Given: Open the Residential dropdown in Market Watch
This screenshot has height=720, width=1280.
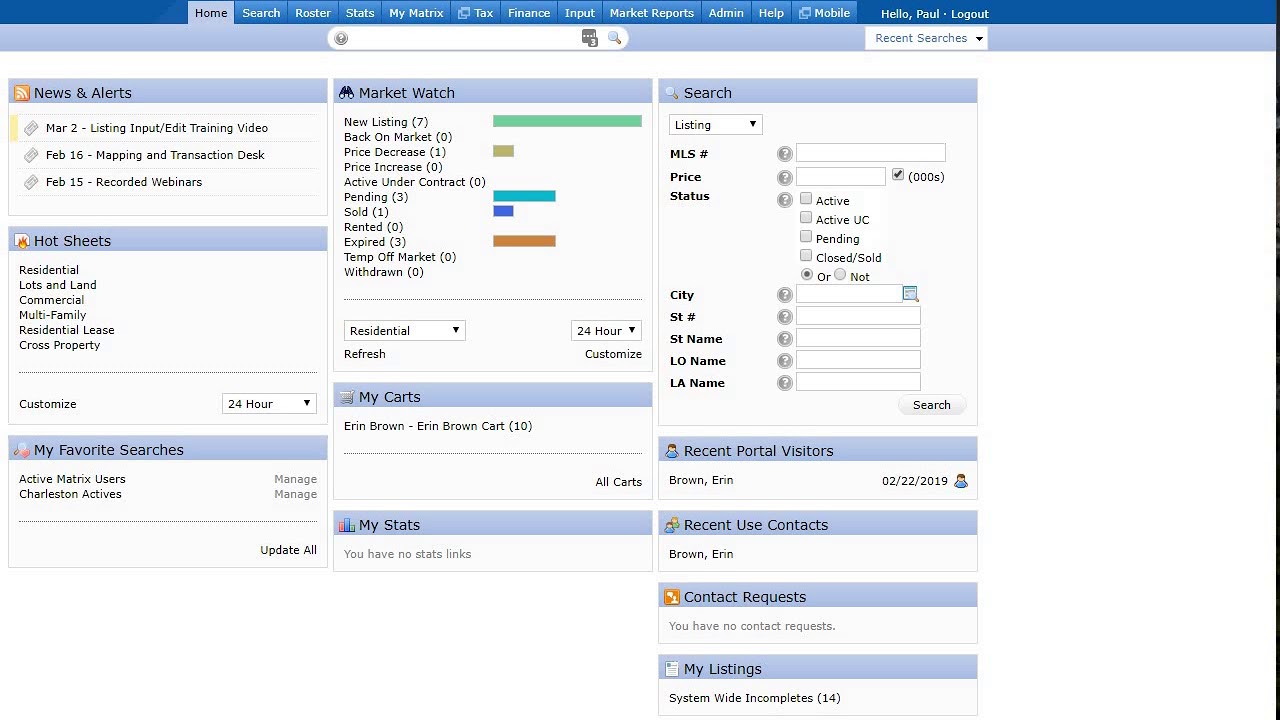Looking at the screenshot, I should pos(404,331).
